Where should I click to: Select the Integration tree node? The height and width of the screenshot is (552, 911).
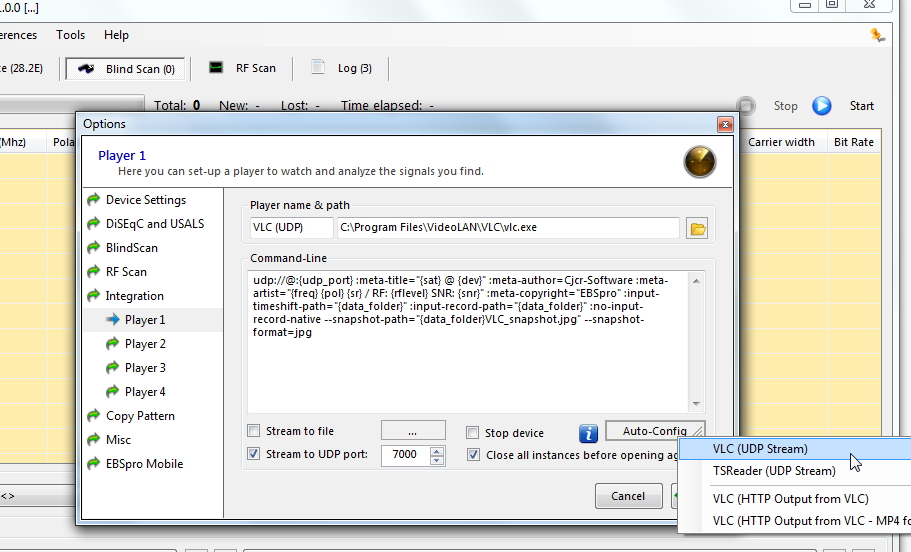[134, 296]
